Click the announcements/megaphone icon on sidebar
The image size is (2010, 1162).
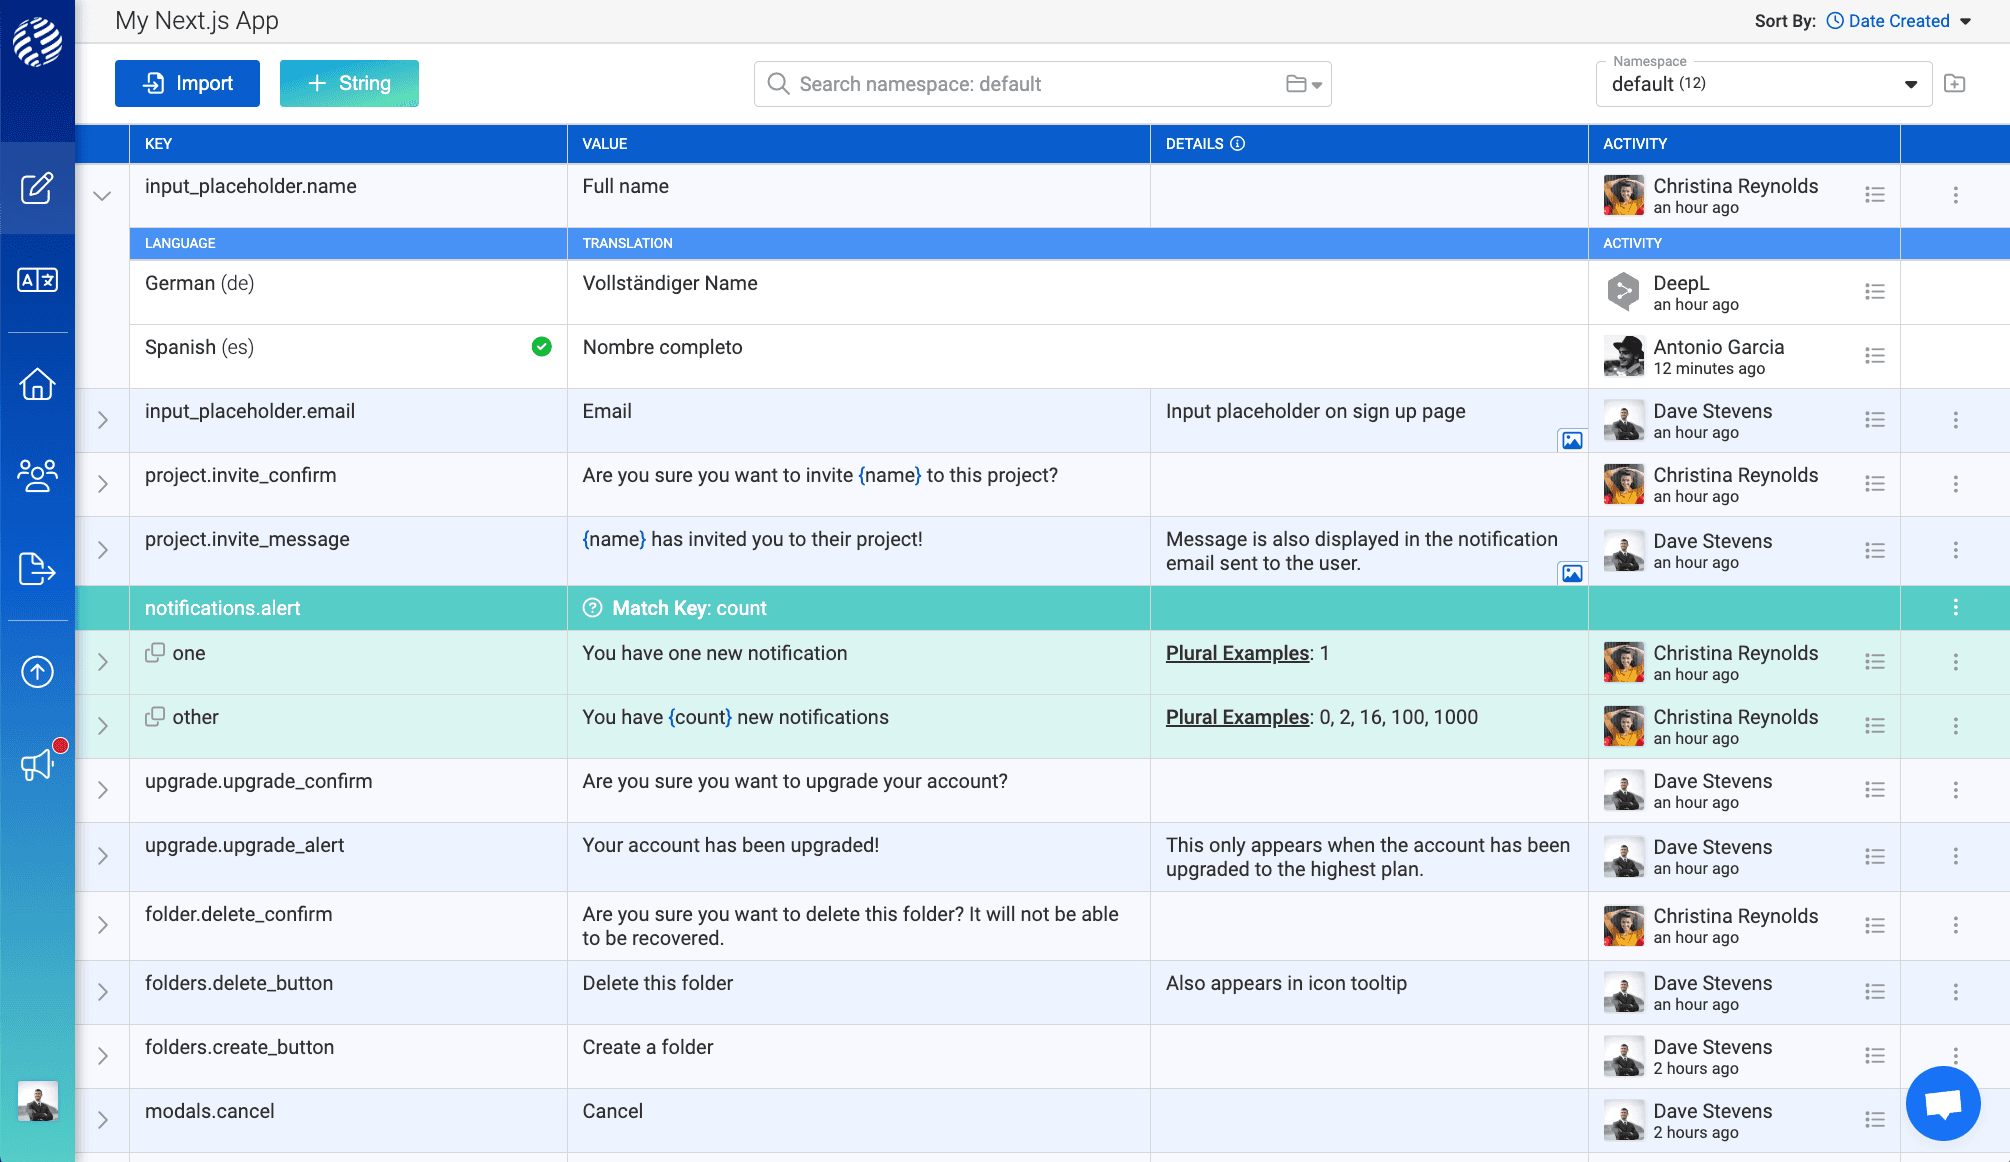tap(37, 768)
